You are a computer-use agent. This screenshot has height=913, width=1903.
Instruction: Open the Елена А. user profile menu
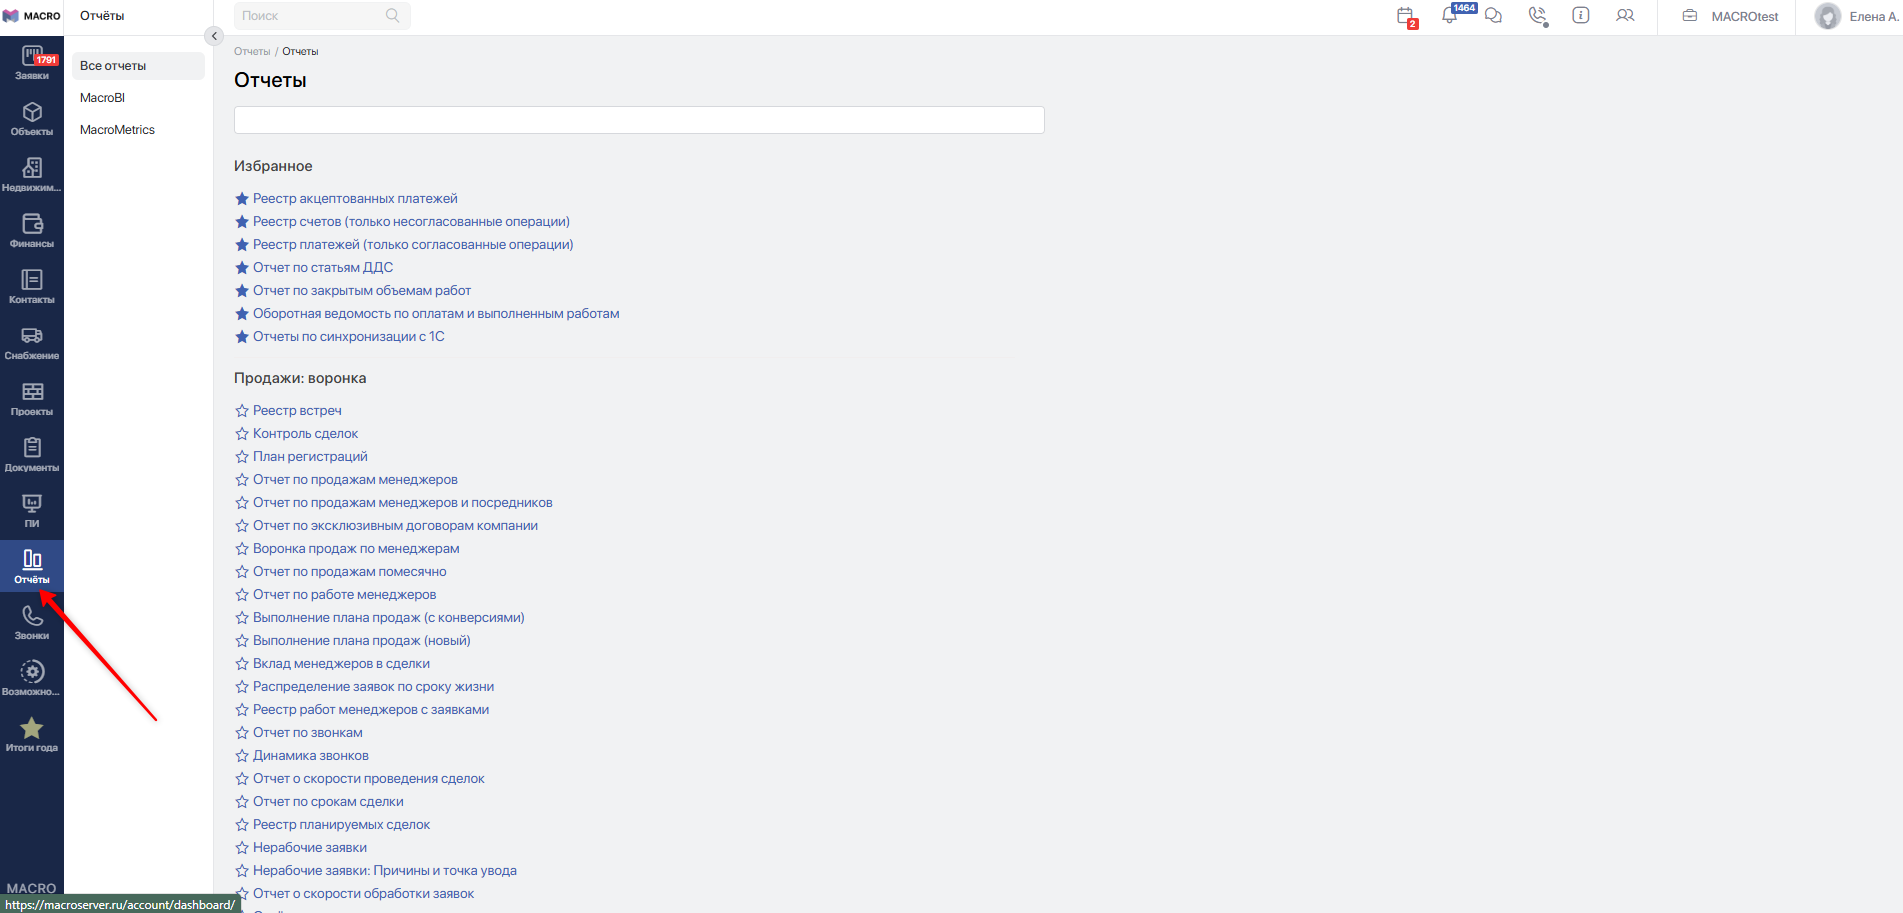(1855, 17)
